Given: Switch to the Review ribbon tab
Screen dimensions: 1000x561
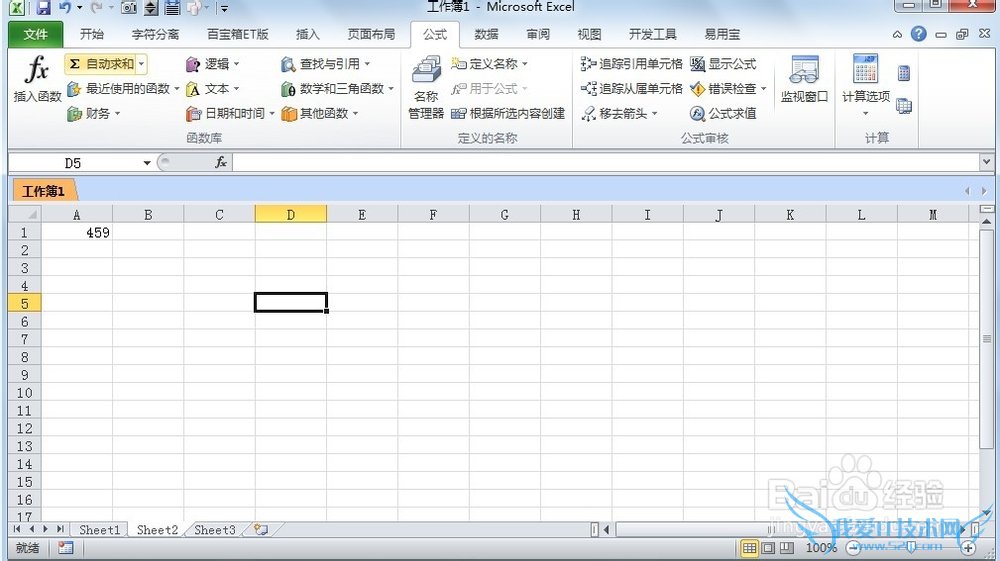Looking at the screenshot, I should [x=538, y=34].
